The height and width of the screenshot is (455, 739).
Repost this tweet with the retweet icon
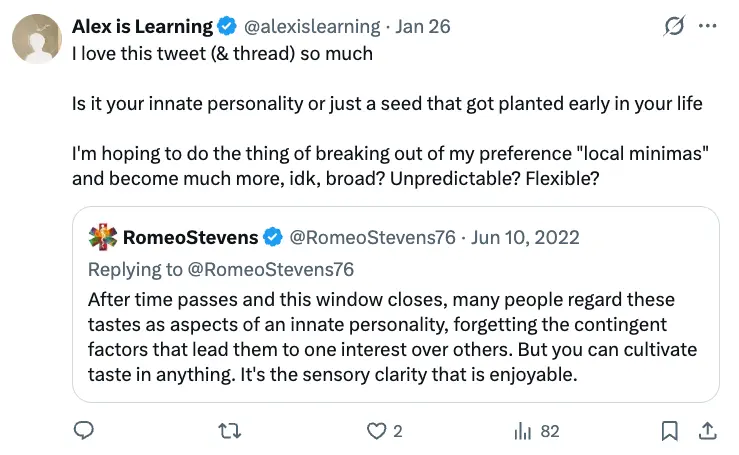pyautogui.click(x=230, y=431)
